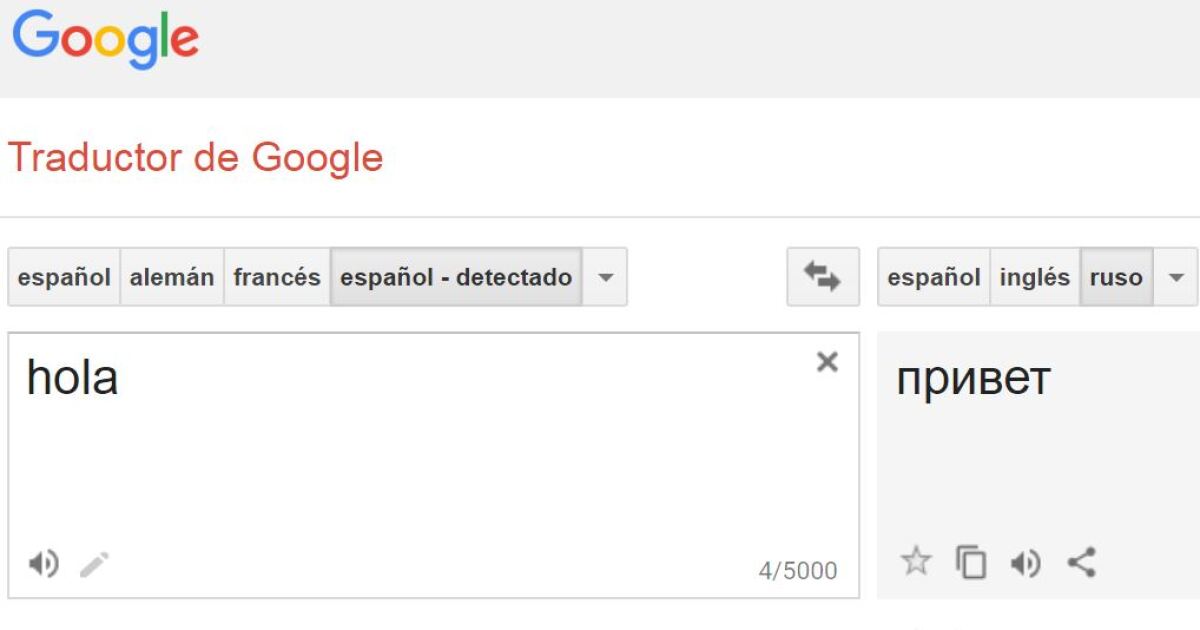Select francés as source language
The width and height of the screenshot is (1200, 630).
point(277,277)
